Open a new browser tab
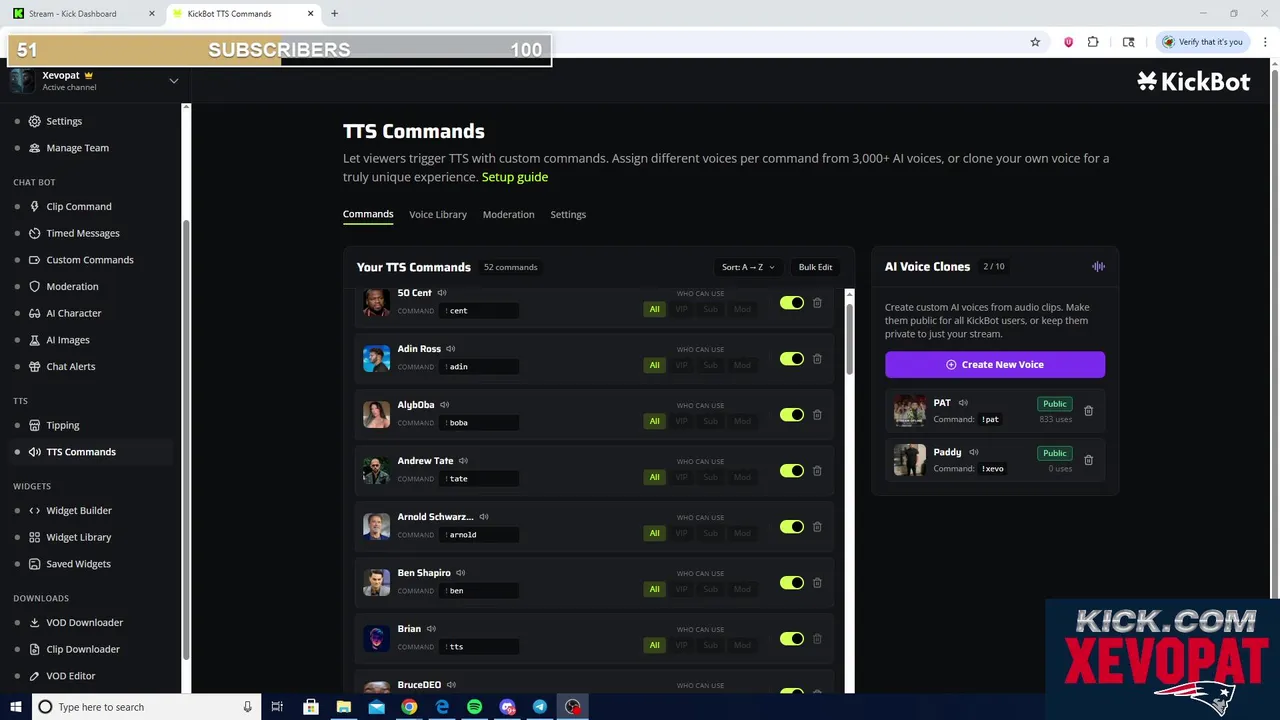The height and width of the screenshot is (720, 1280). [x=334, y=14]
